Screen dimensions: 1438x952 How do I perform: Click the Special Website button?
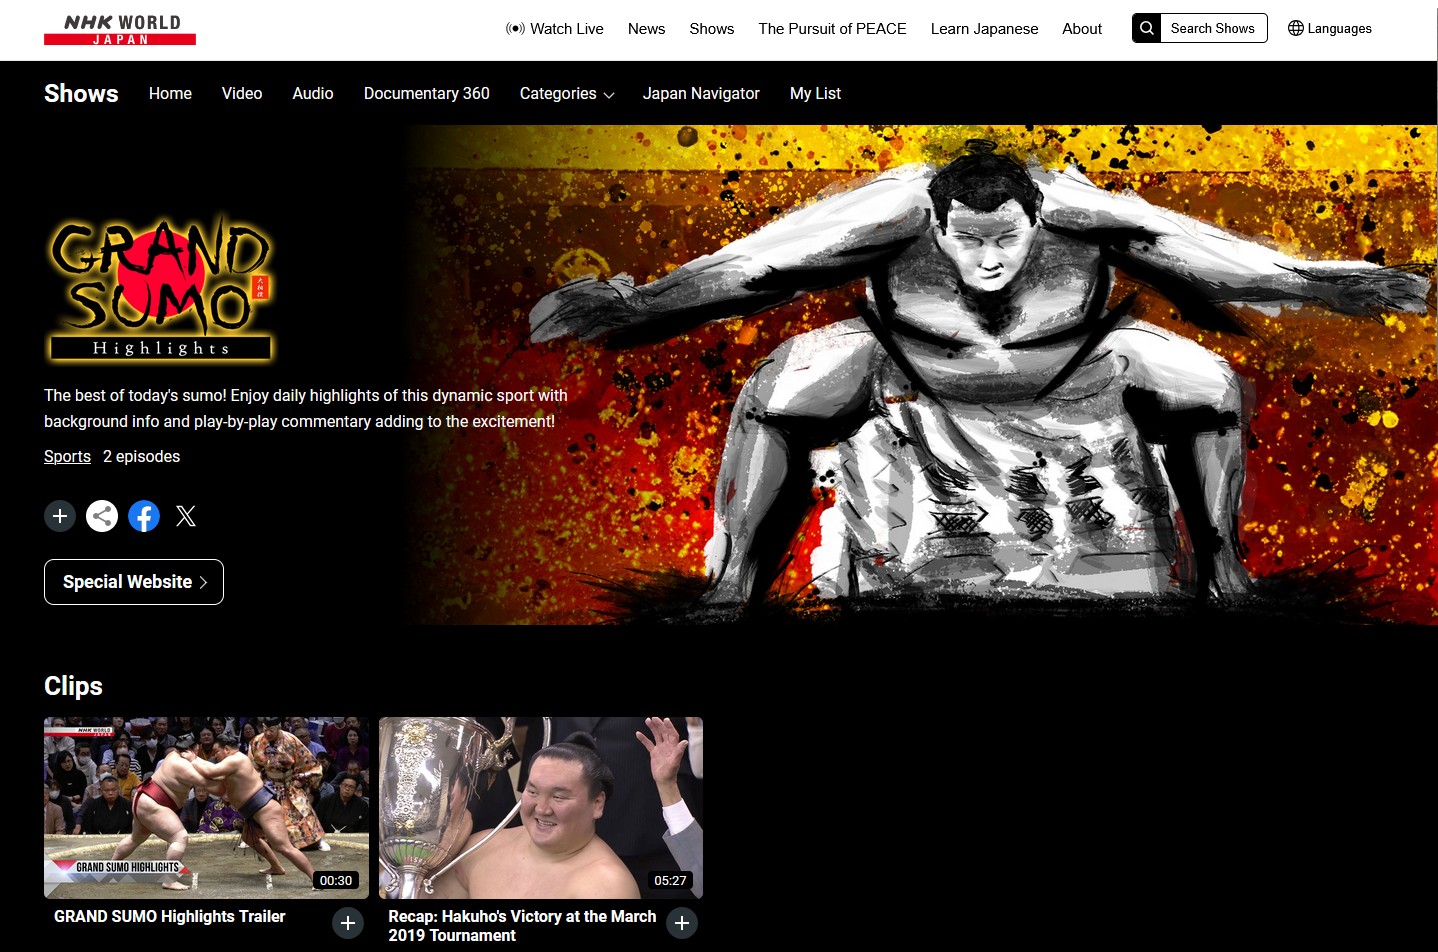coord(134,582)
